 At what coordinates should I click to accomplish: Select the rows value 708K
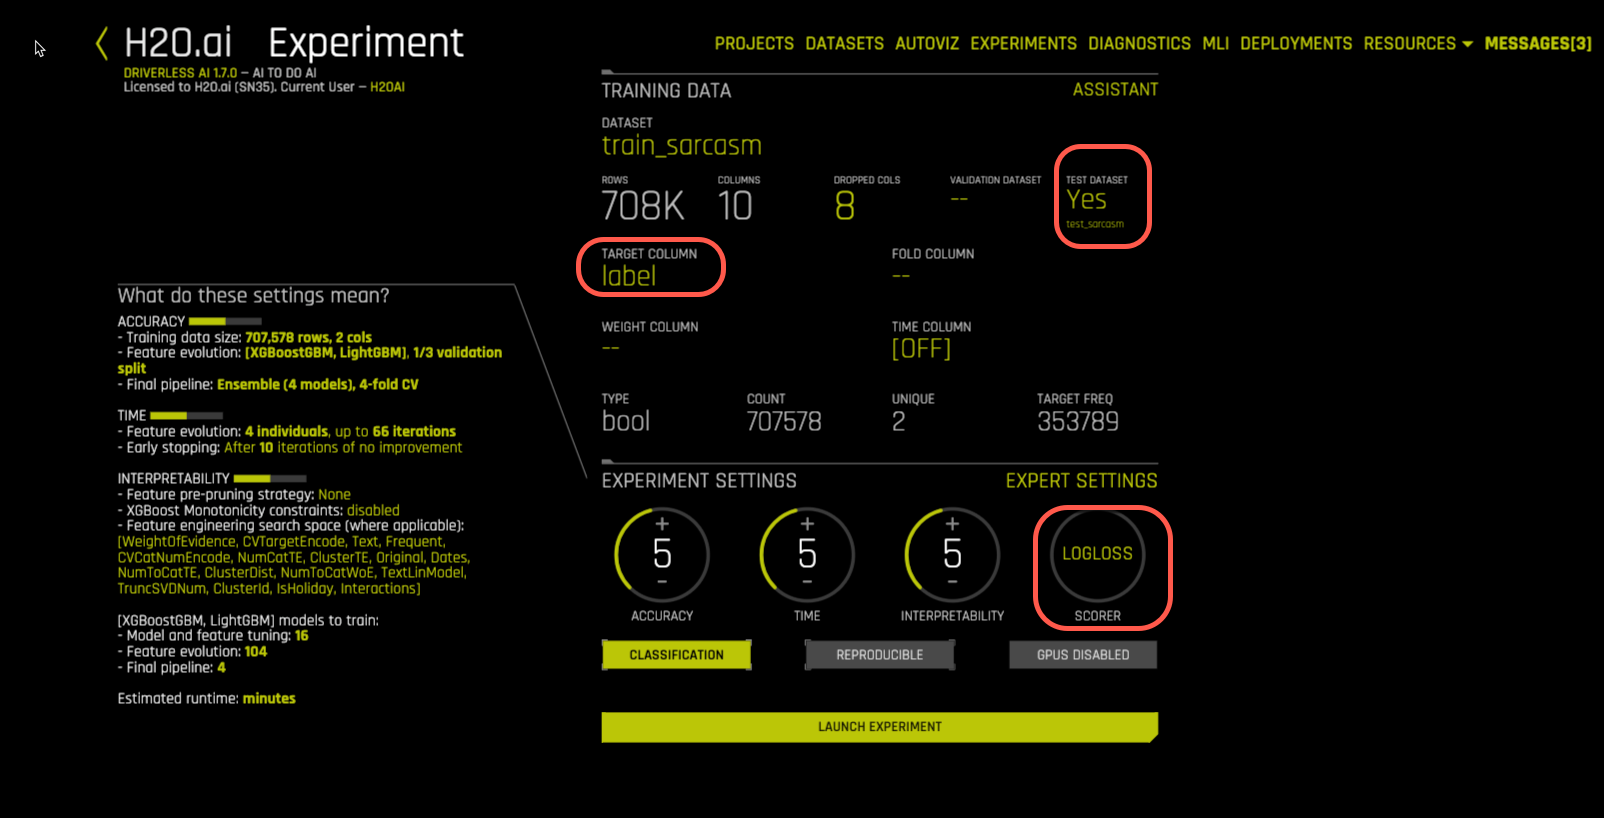tap(643, 206)
